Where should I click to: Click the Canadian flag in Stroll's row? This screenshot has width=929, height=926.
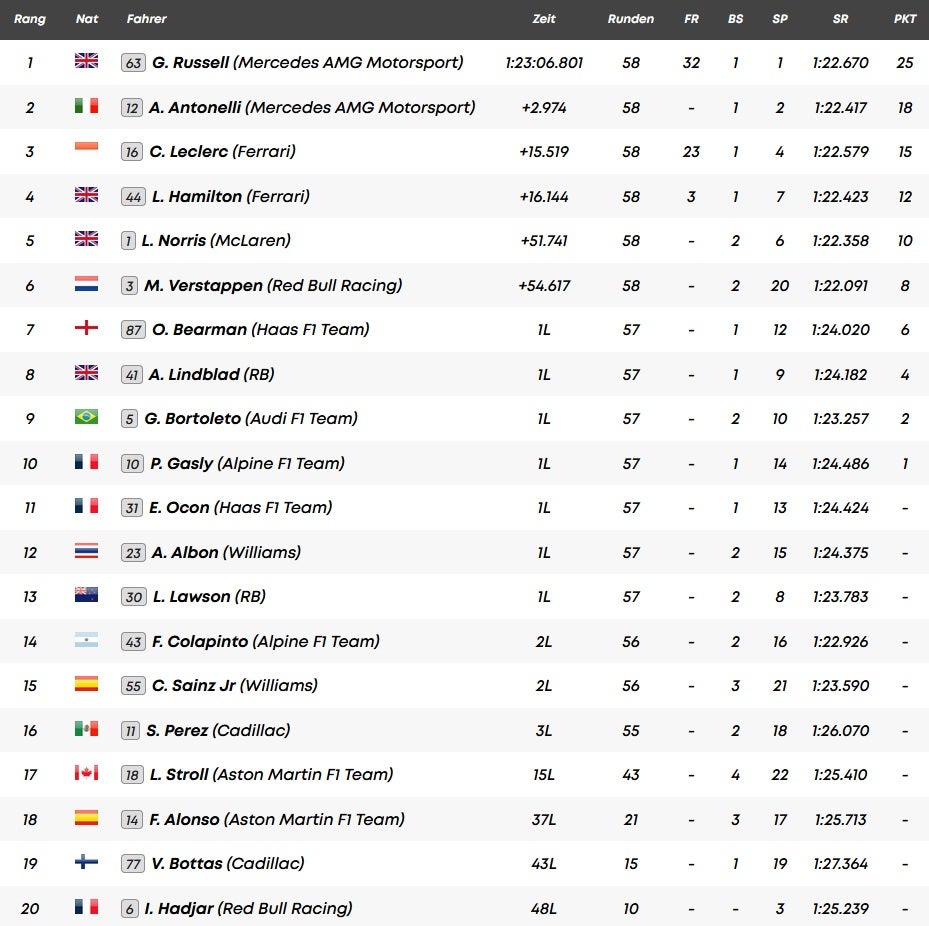click(x=87, y=773)
